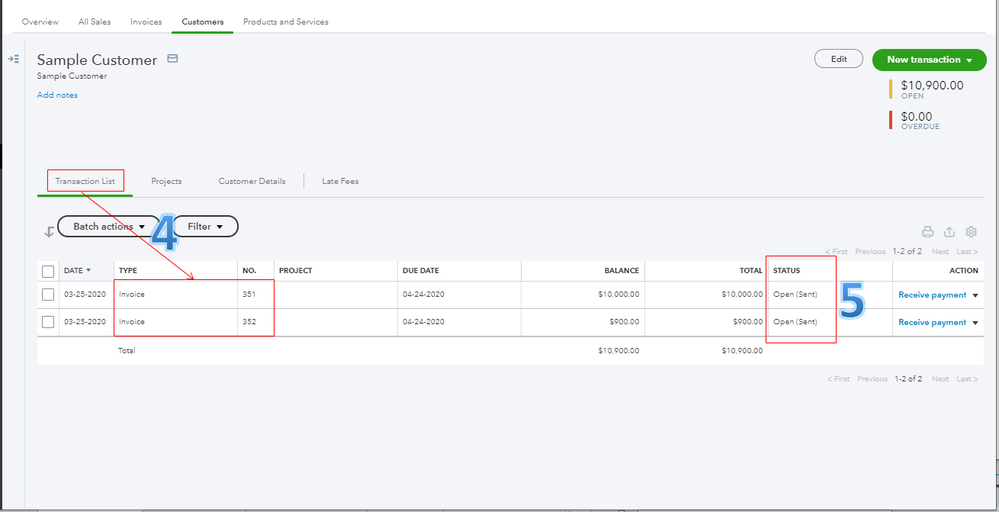Image resolution: width=999 pixels, height=512 pixels.
Task: Expand the left navigation panel icon
Action: 14,60
